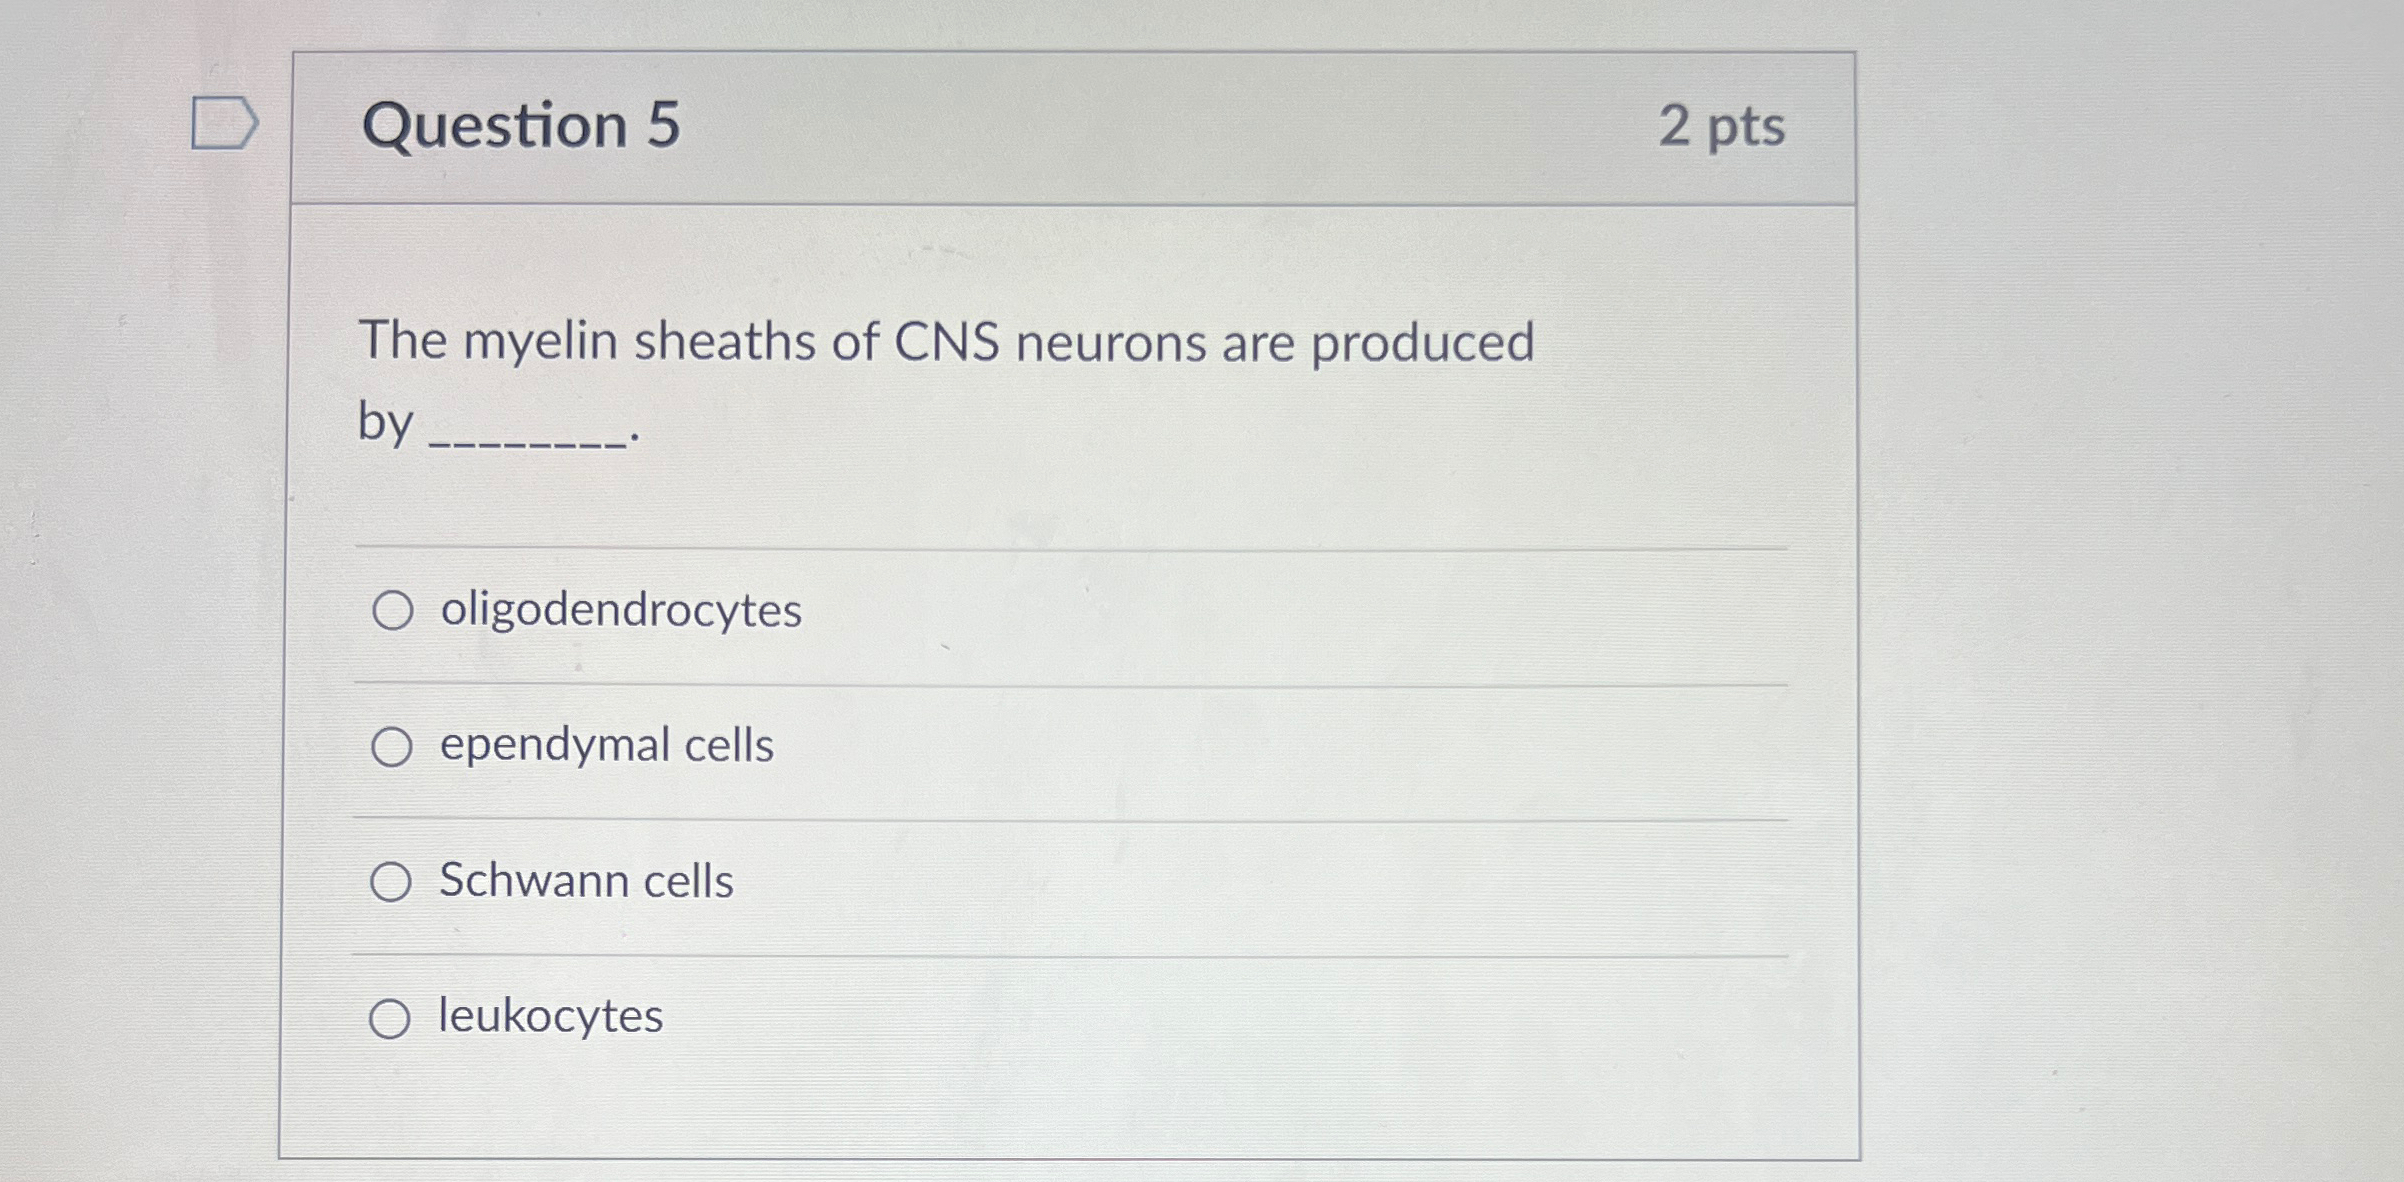
Task: Click the Schwann cells answer label
Action: [x=585, y=882]
